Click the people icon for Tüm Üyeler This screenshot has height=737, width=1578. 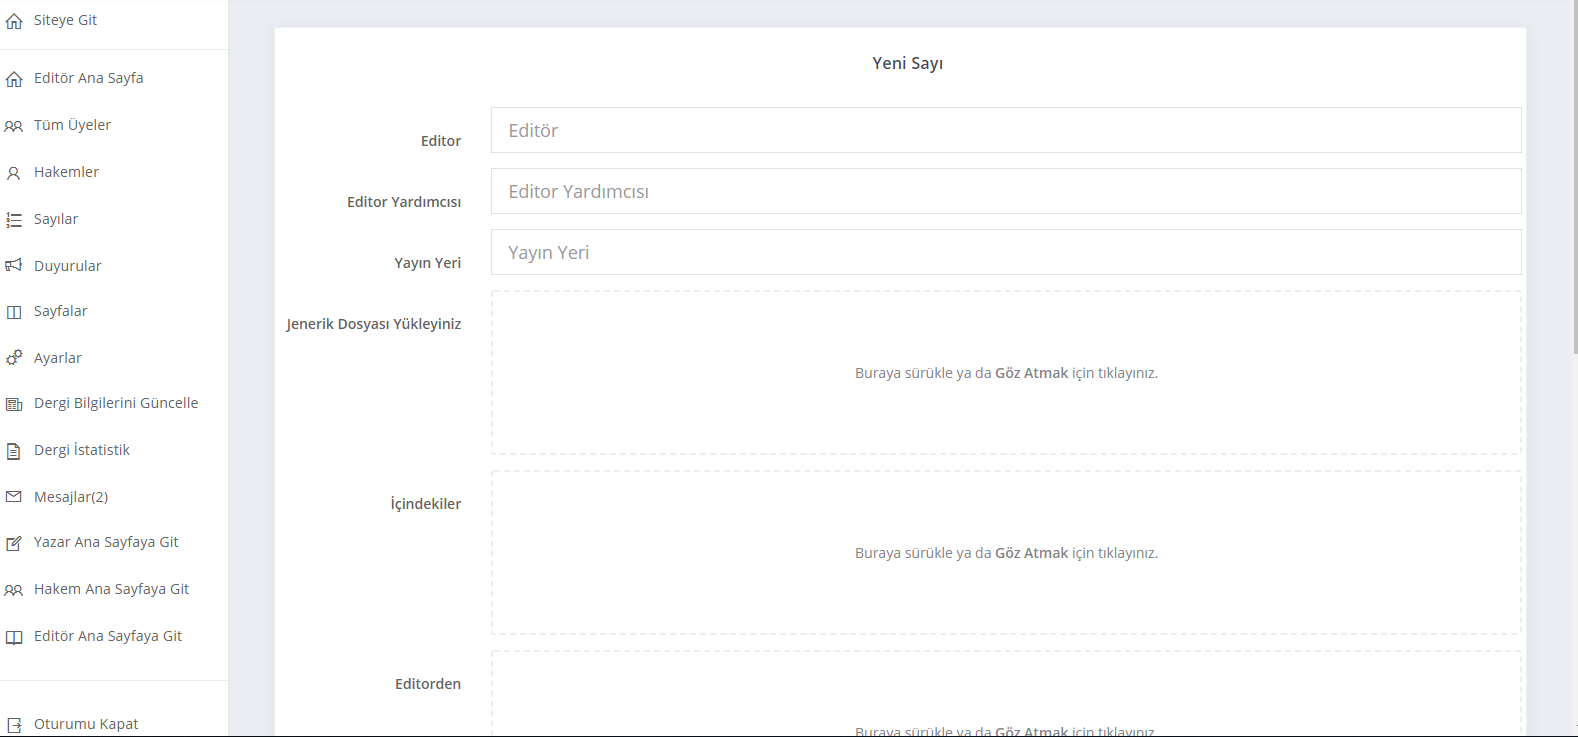point(14,126)
